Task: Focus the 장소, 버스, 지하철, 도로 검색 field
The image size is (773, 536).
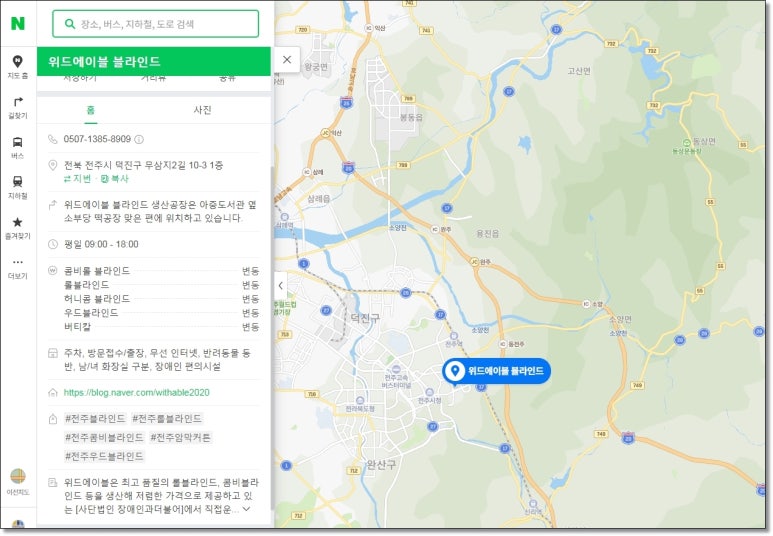Action: click(x=156, y=24)
